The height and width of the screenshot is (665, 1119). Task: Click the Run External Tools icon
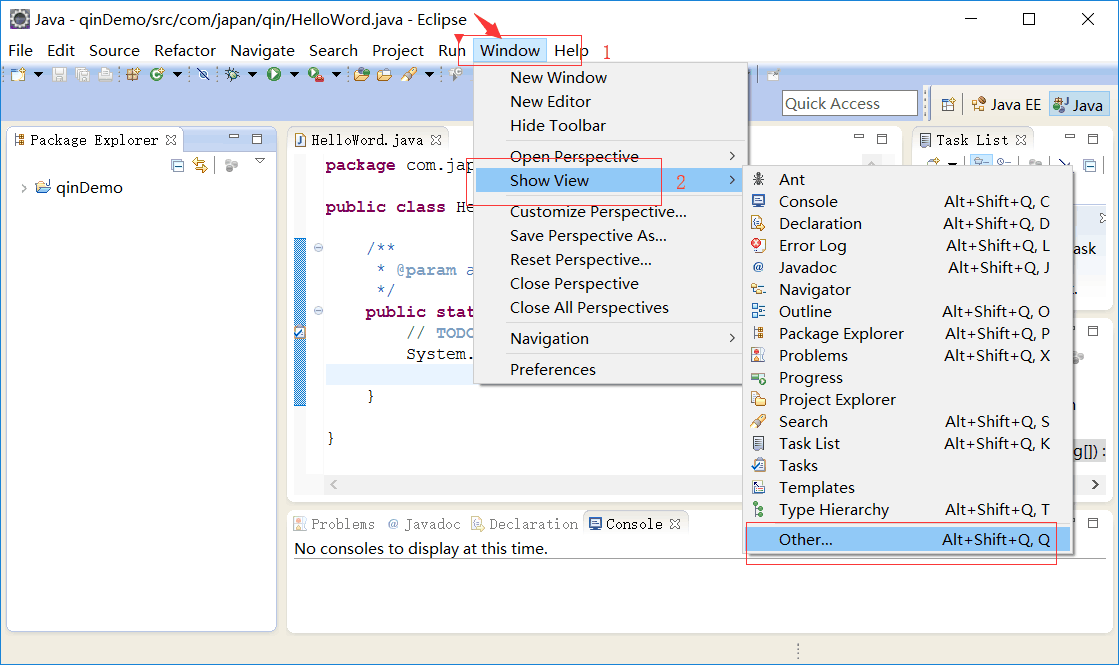tap(315, 74)
